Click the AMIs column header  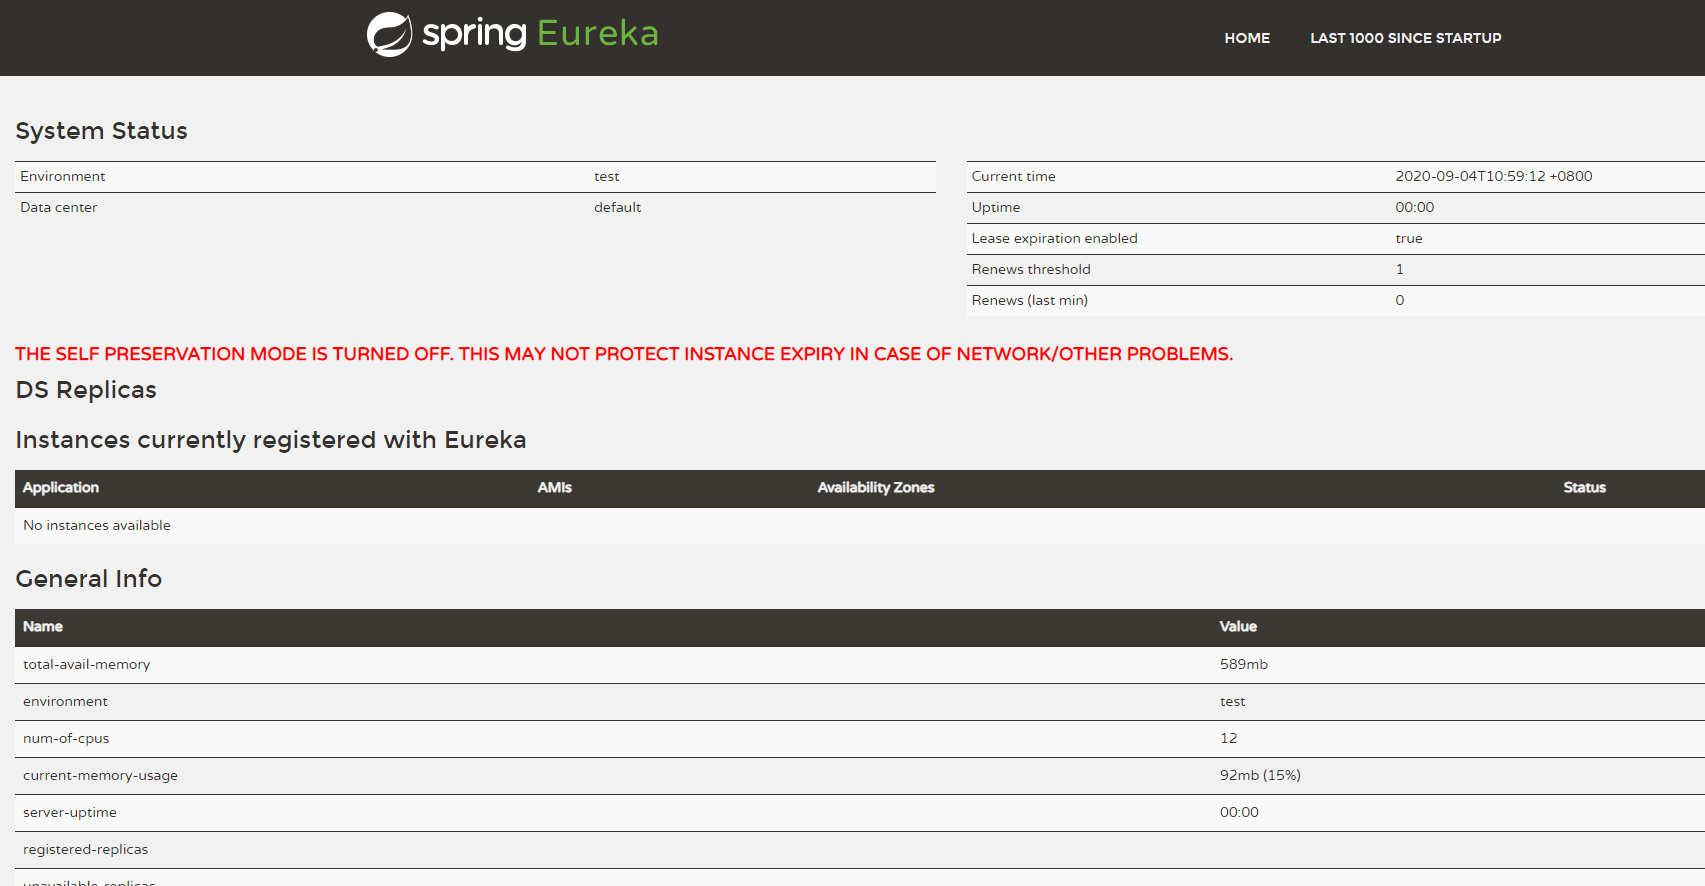[x=554, y=487]
